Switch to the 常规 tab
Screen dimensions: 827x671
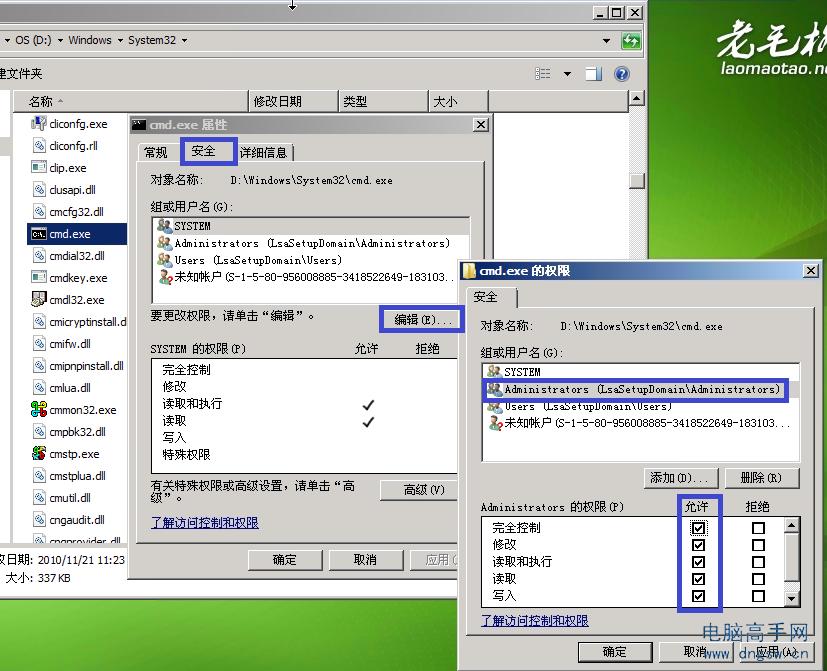coord(155,150)
